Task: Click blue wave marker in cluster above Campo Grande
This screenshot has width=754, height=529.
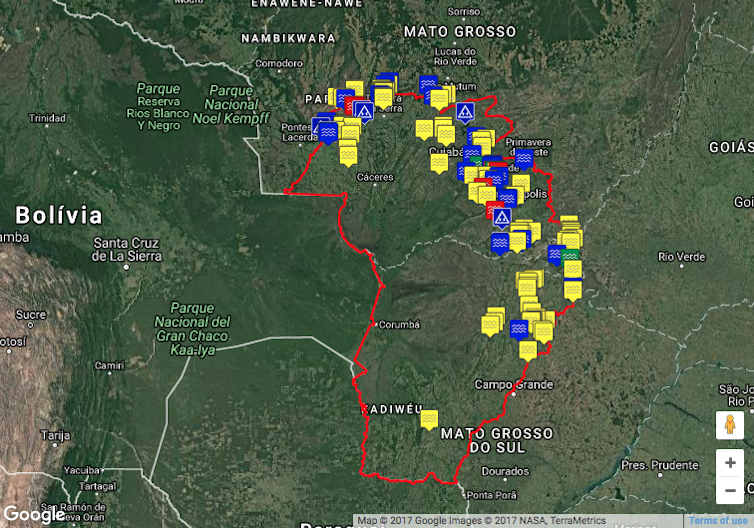Action: tap(519, 328)
